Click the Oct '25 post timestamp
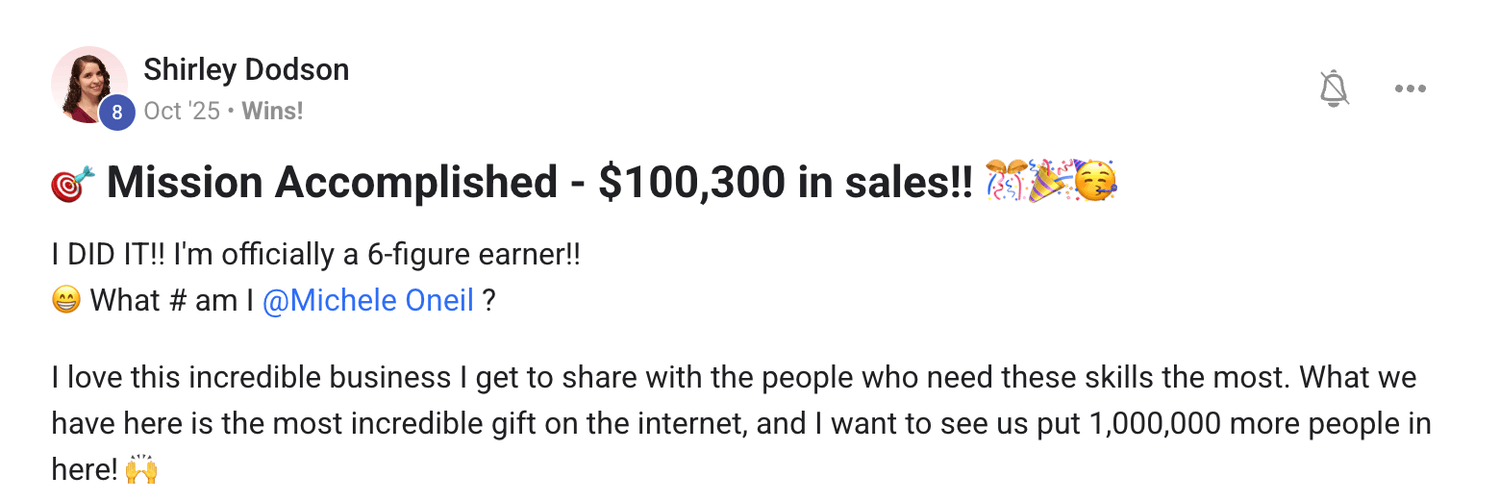1500x502 pixels. tap(181, 111)
